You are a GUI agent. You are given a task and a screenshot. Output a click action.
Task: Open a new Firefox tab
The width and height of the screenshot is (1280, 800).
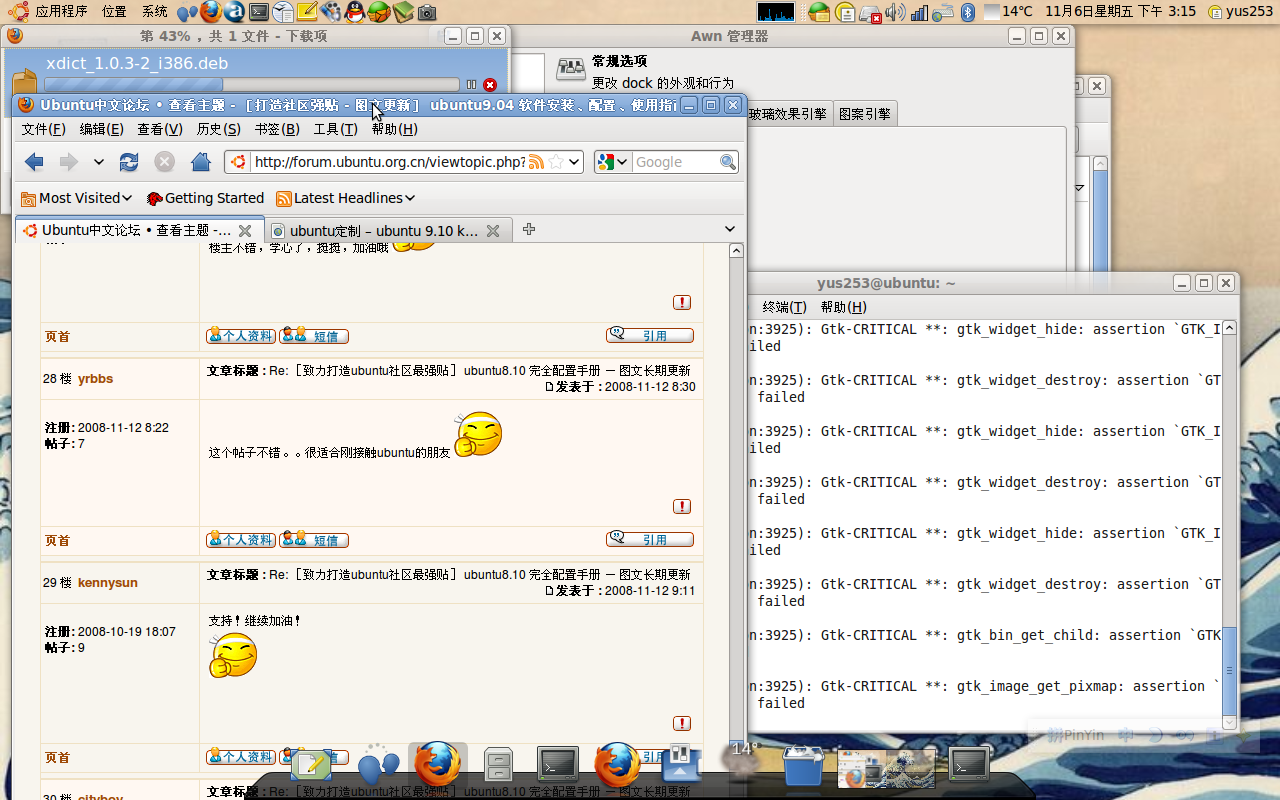[x=529, y=230]
